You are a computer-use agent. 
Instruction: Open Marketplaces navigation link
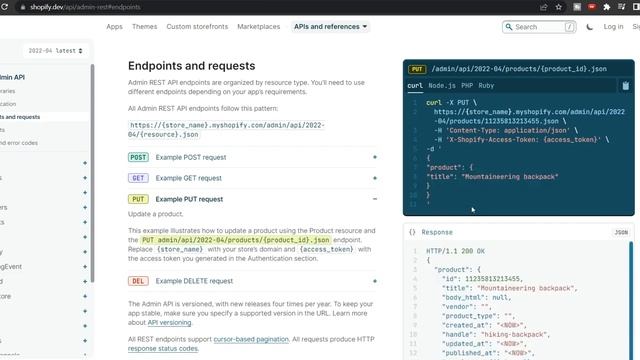tap(259, 27)
